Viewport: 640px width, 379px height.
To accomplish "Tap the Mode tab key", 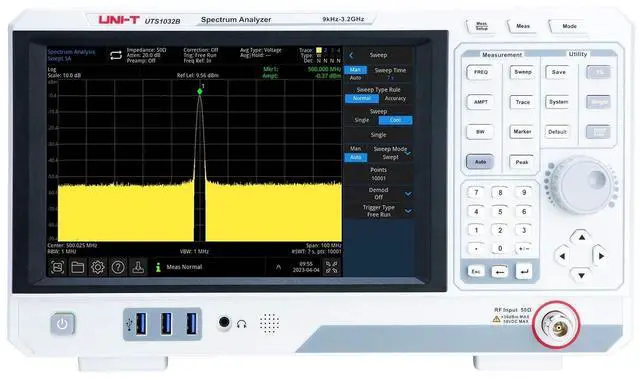I will 569,26.
